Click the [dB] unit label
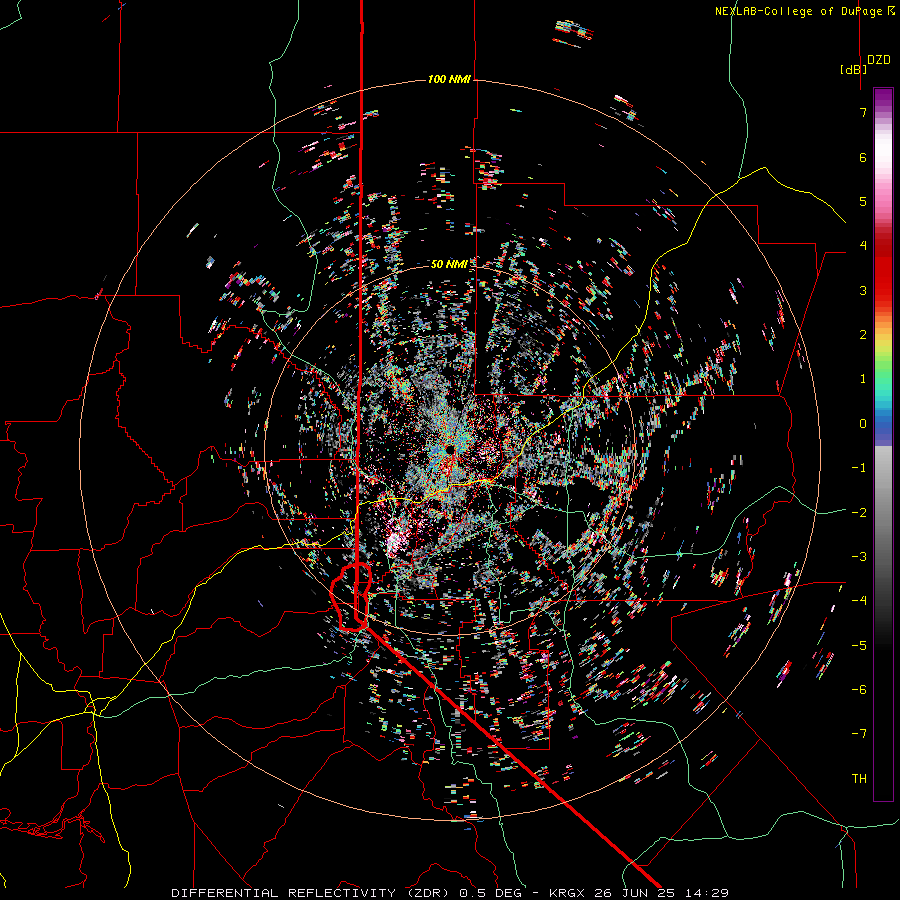 coord(854,69)
